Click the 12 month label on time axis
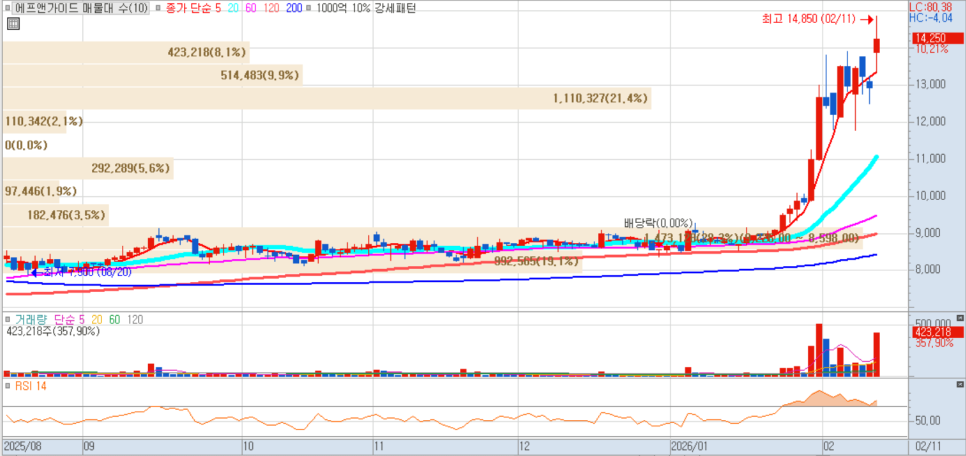966x456 pixels. click(x=524, y=446)
